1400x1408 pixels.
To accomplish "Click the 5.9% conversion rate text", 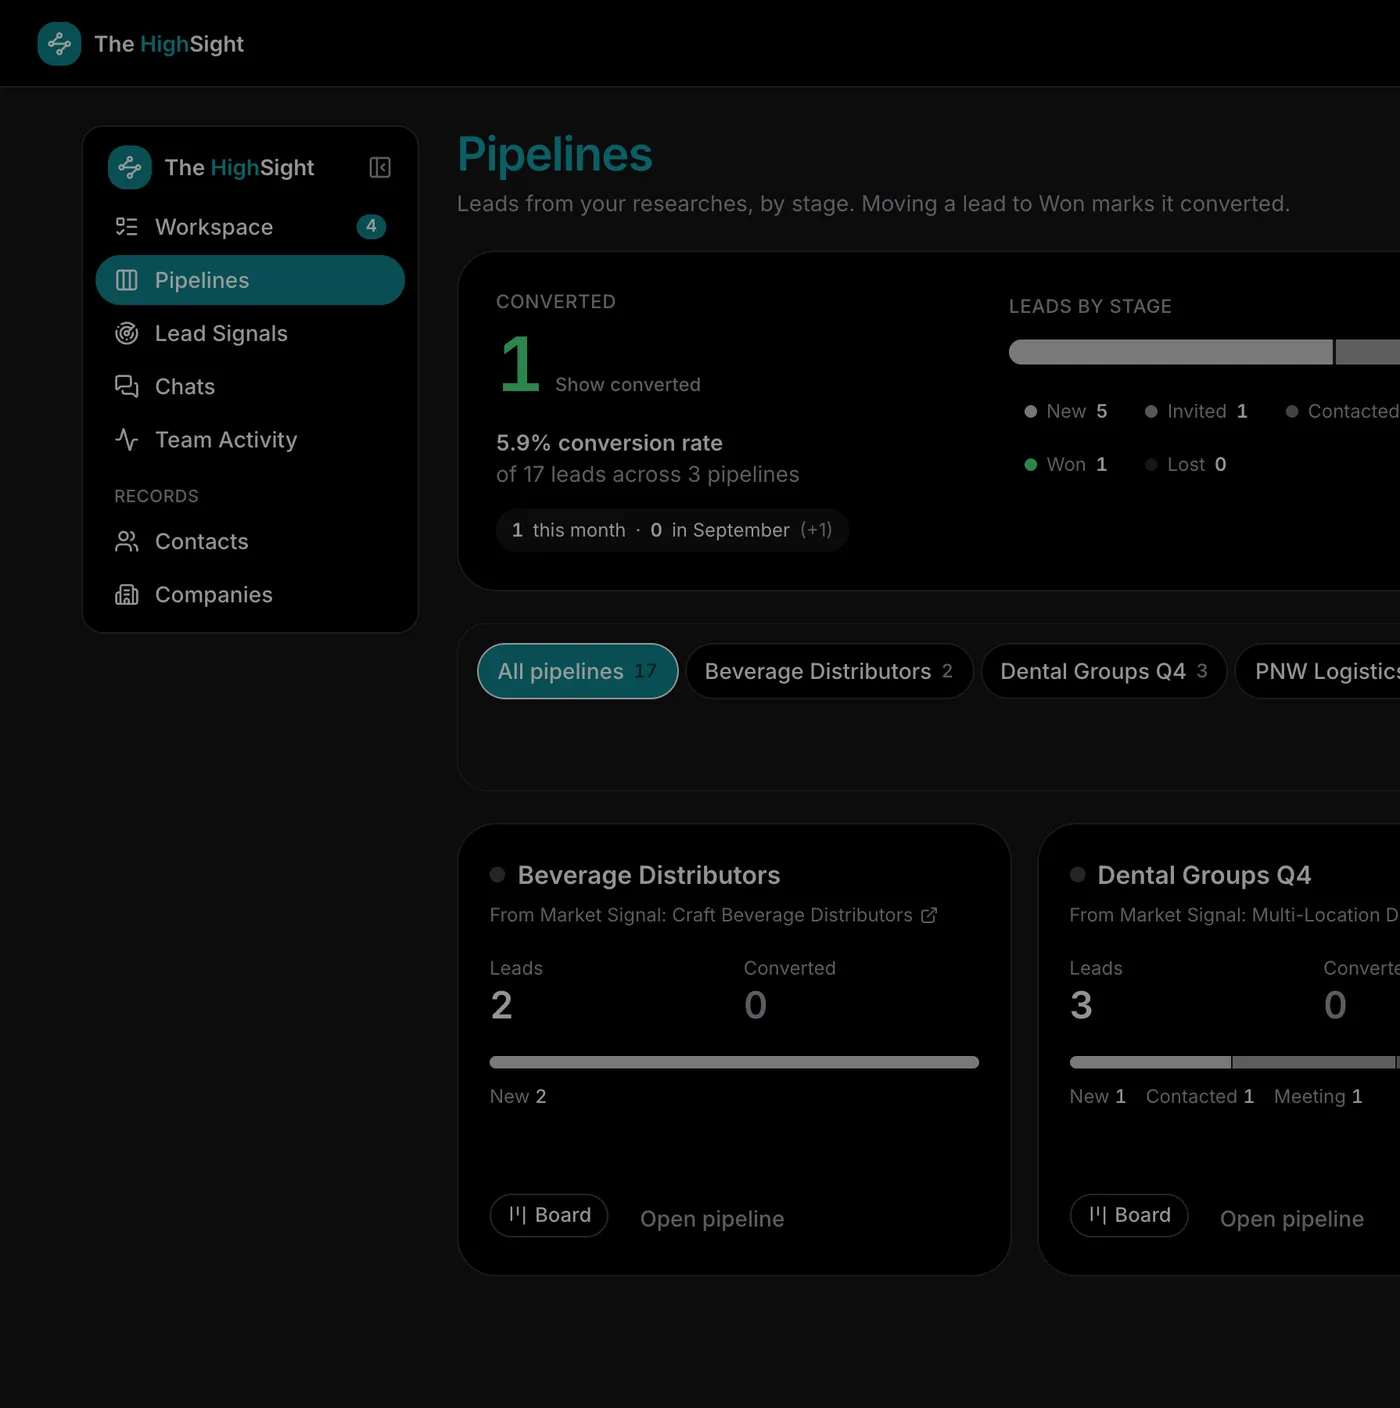I will pos(609,443).
